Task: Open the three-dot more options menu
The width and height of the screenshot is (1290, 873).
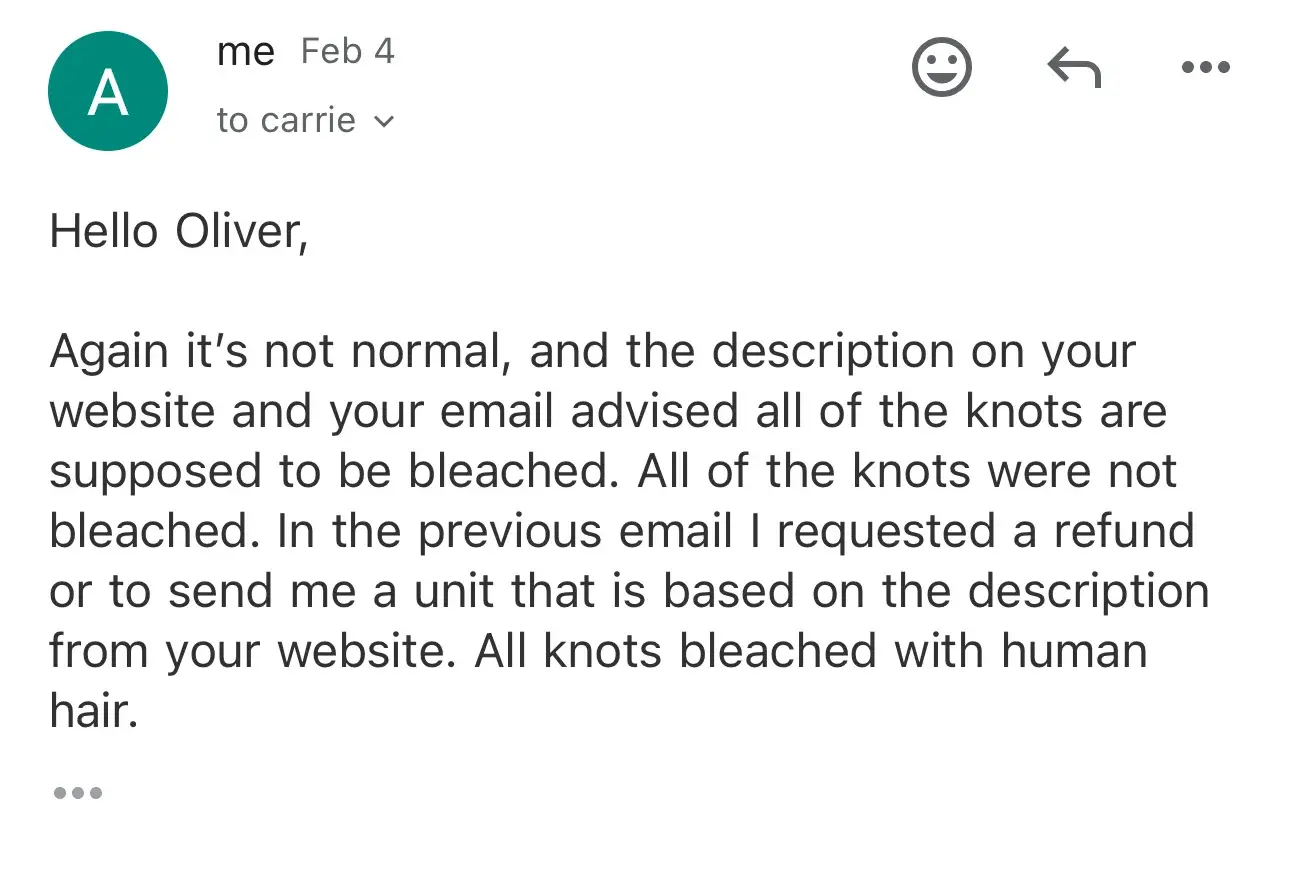Action: [x=1205, y=68]
